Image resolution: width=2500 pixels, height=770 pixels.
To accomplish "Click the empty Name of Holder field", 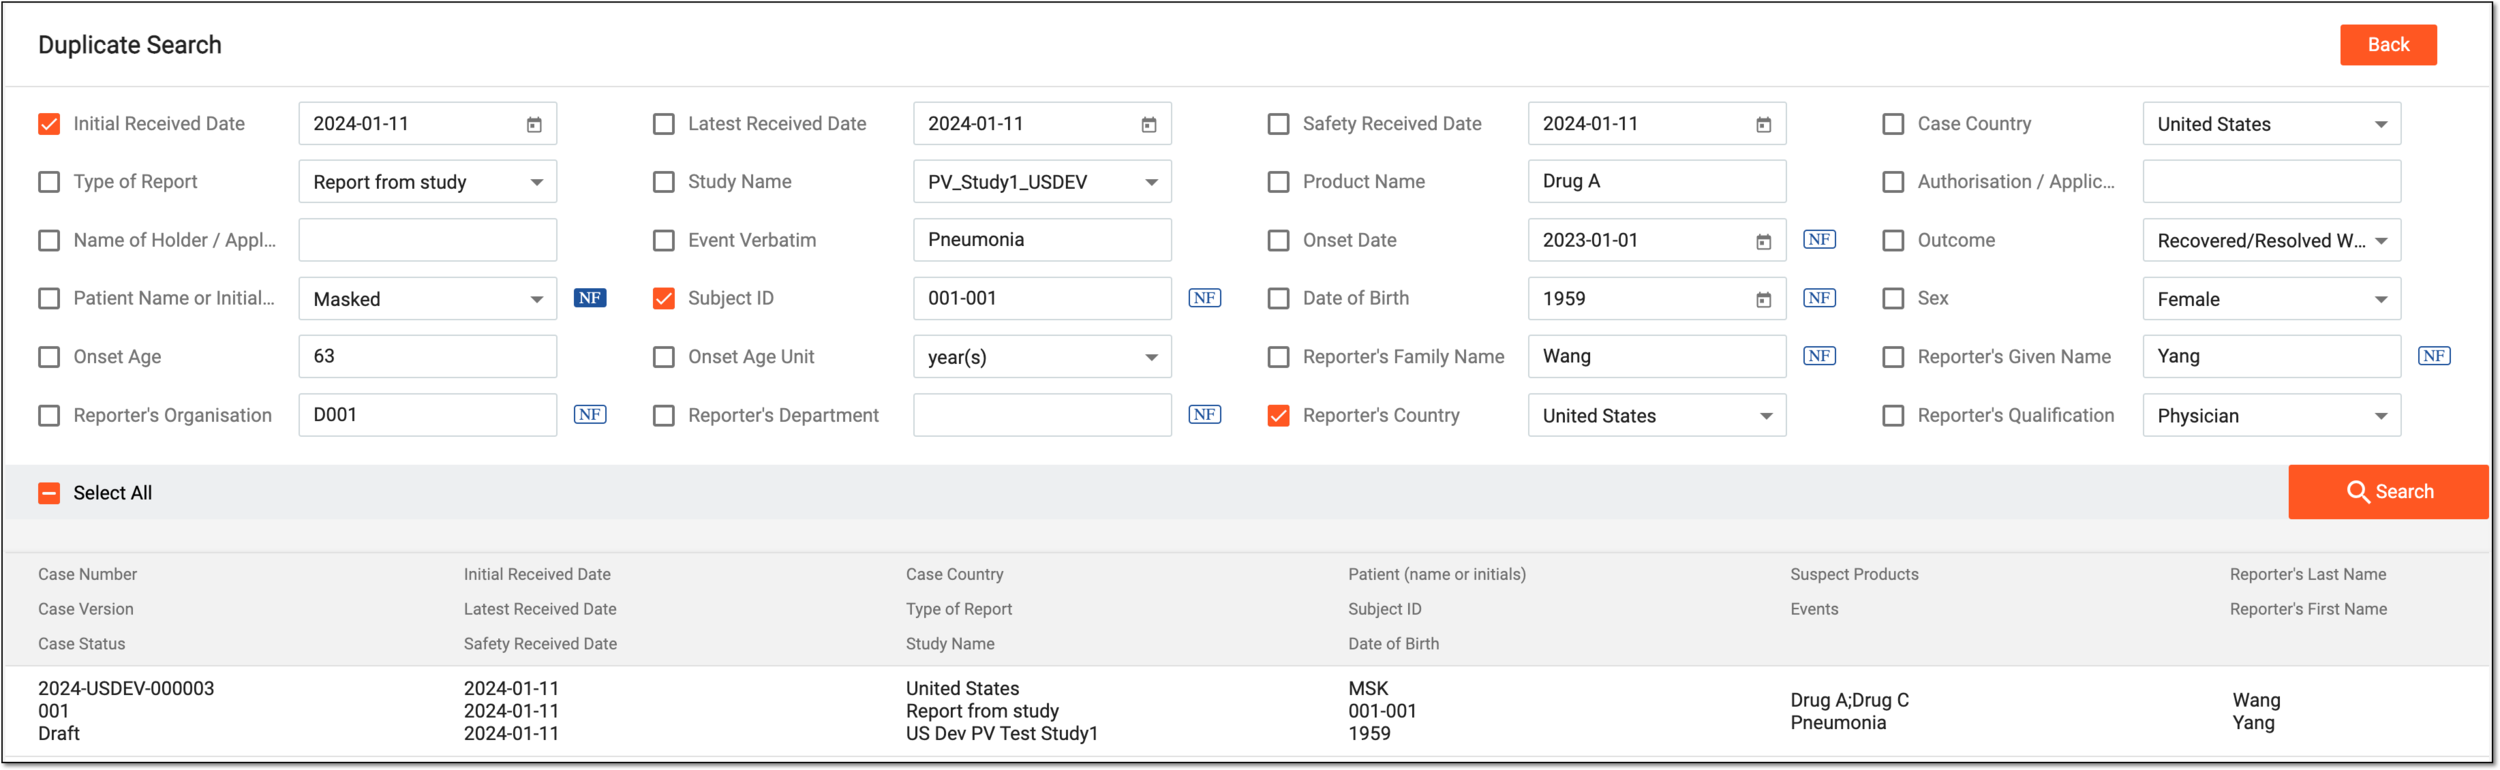I will pyautogui.click(x=428, y=241).
